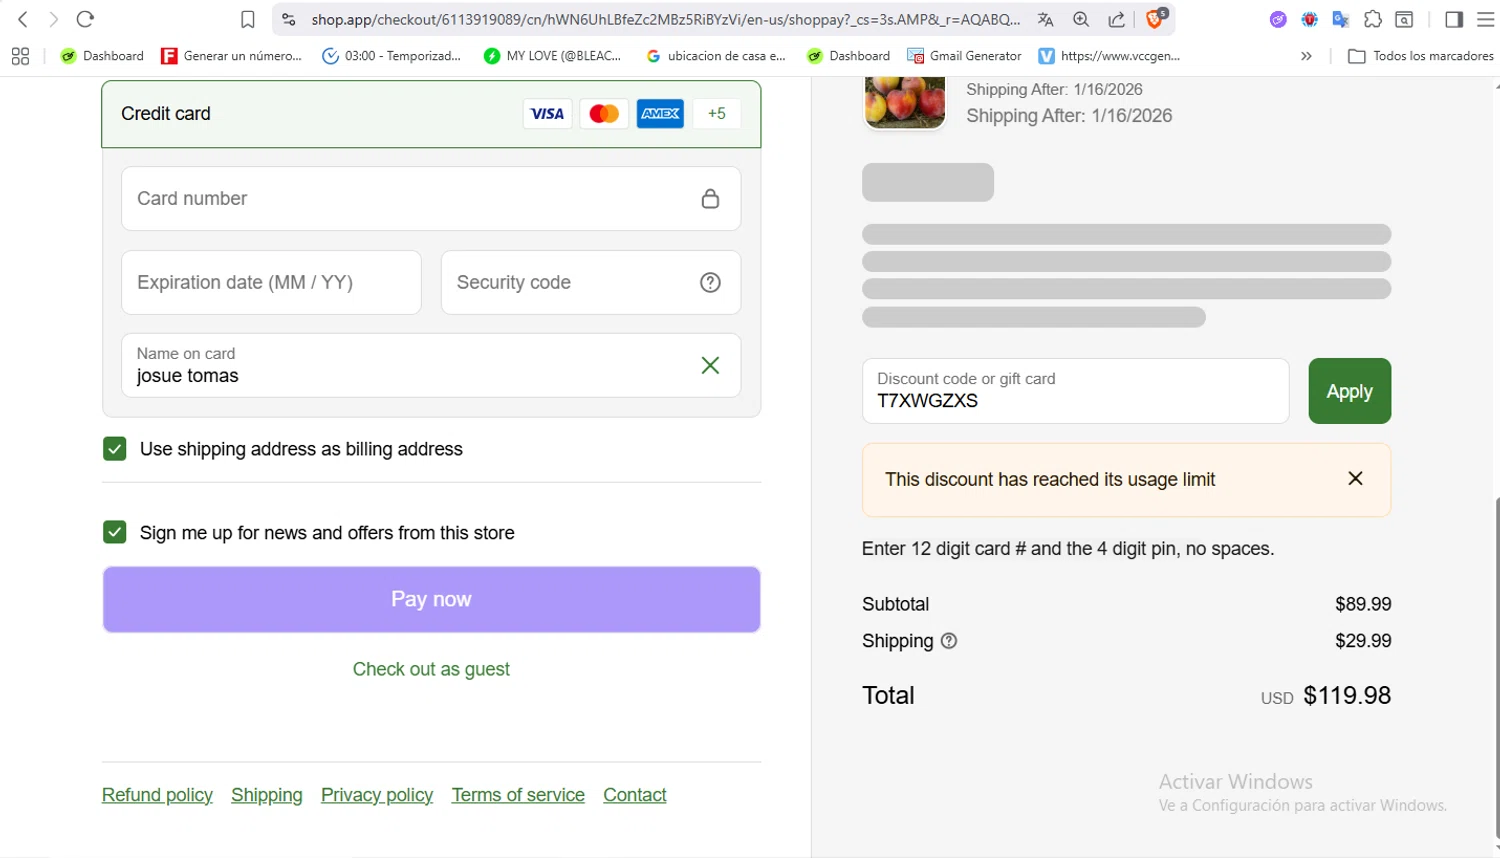Image resolution: width=1500 pixels, height=858 pixels.
Task: Open the Contact link
Action: tap(635, 795)
